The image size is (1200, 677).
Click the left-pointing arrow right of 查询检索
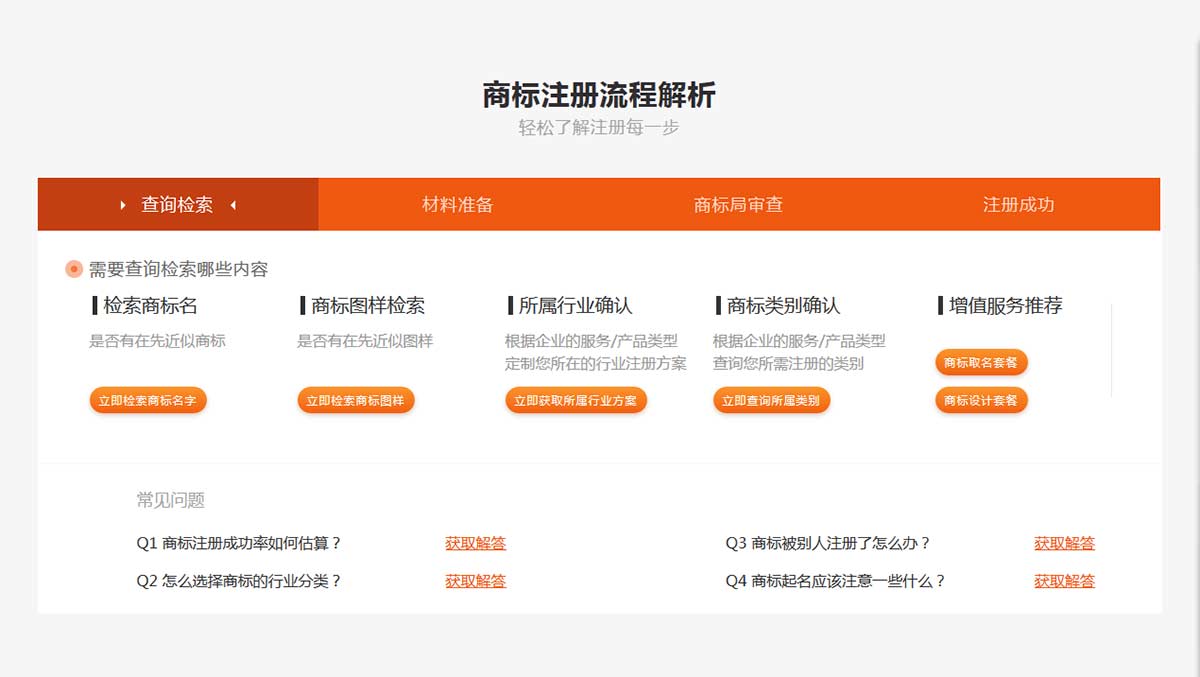click(233, 205)
